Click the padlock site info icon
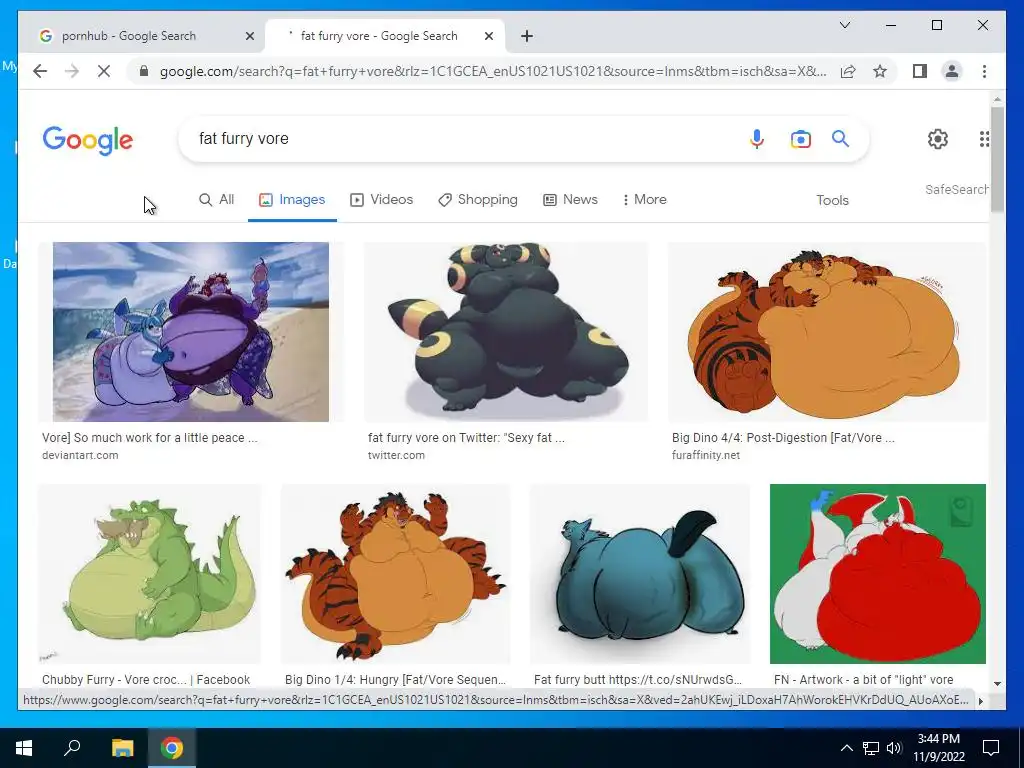The width and height of the screenshot is (1024, 768). pyautogui.click(x=144, y=71)
